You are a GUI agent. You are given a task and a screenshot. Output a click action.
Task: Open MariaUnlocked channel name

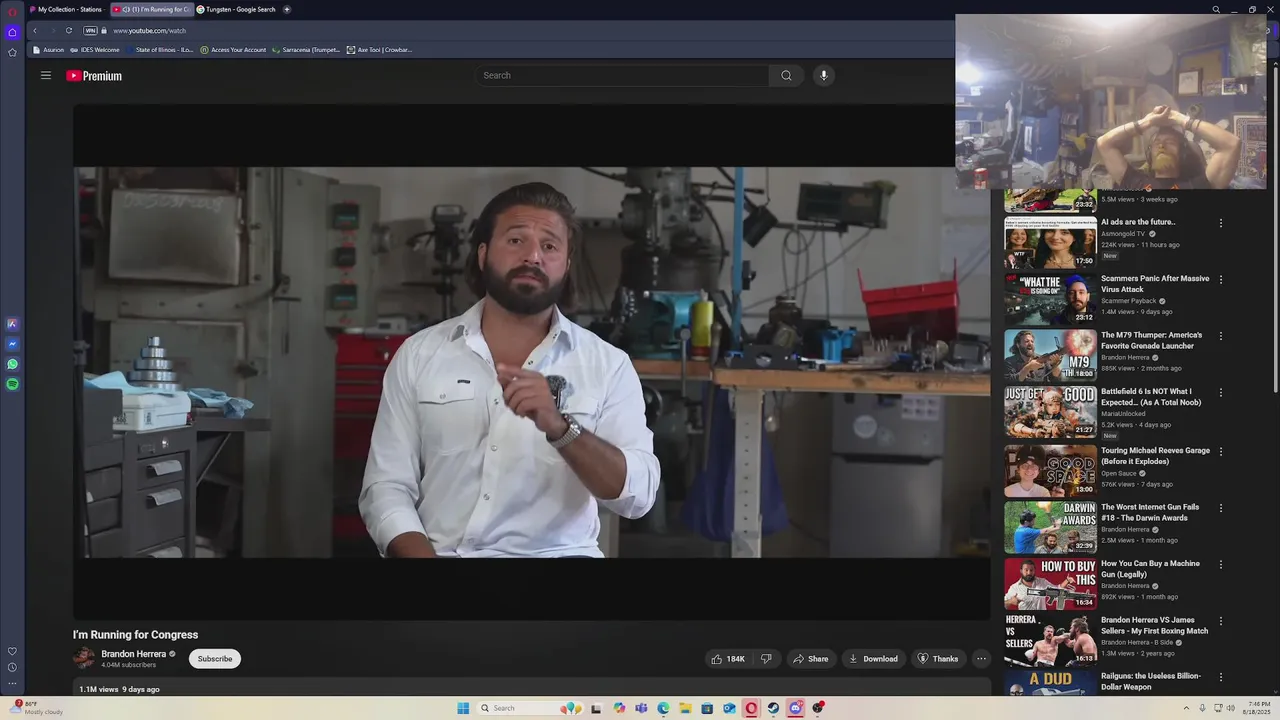(x=1124, y=414)
